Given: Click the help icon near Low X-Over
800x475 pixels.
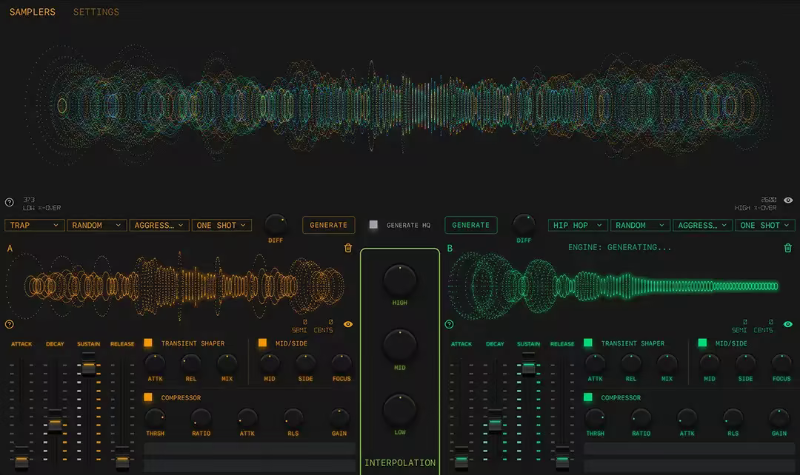Looking at the screenshot, I should (x=9, y=202).
